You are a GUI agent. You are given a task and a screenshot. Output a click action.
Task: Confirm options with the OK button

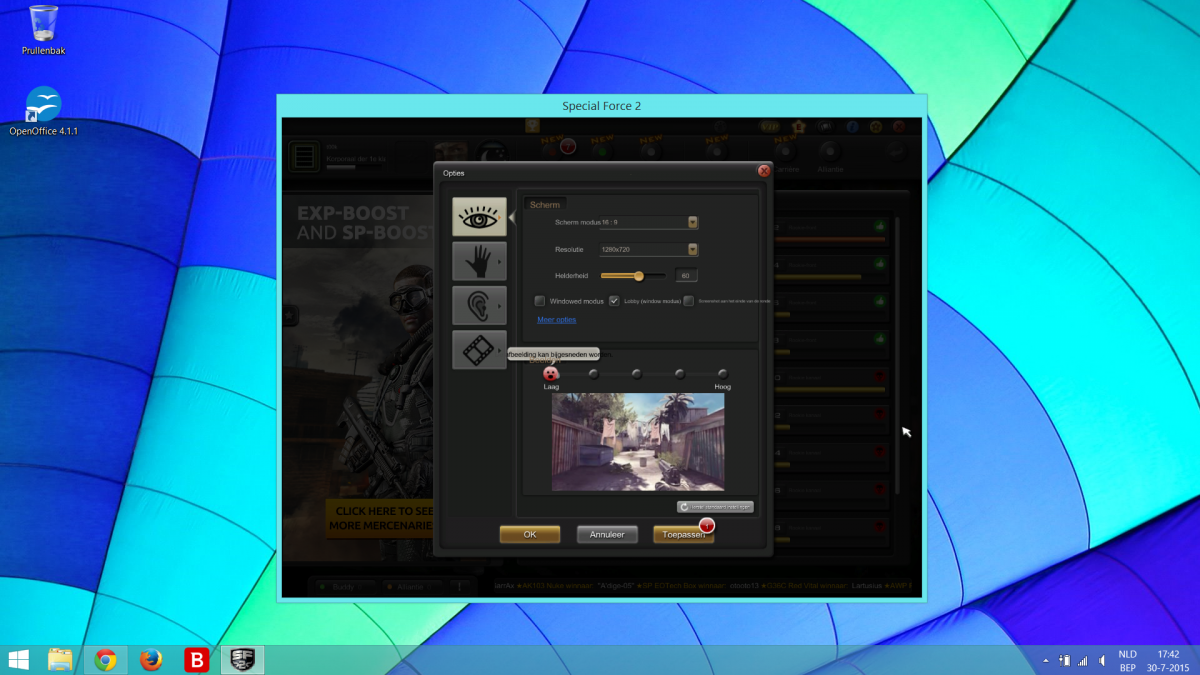[x=530, y=535]
